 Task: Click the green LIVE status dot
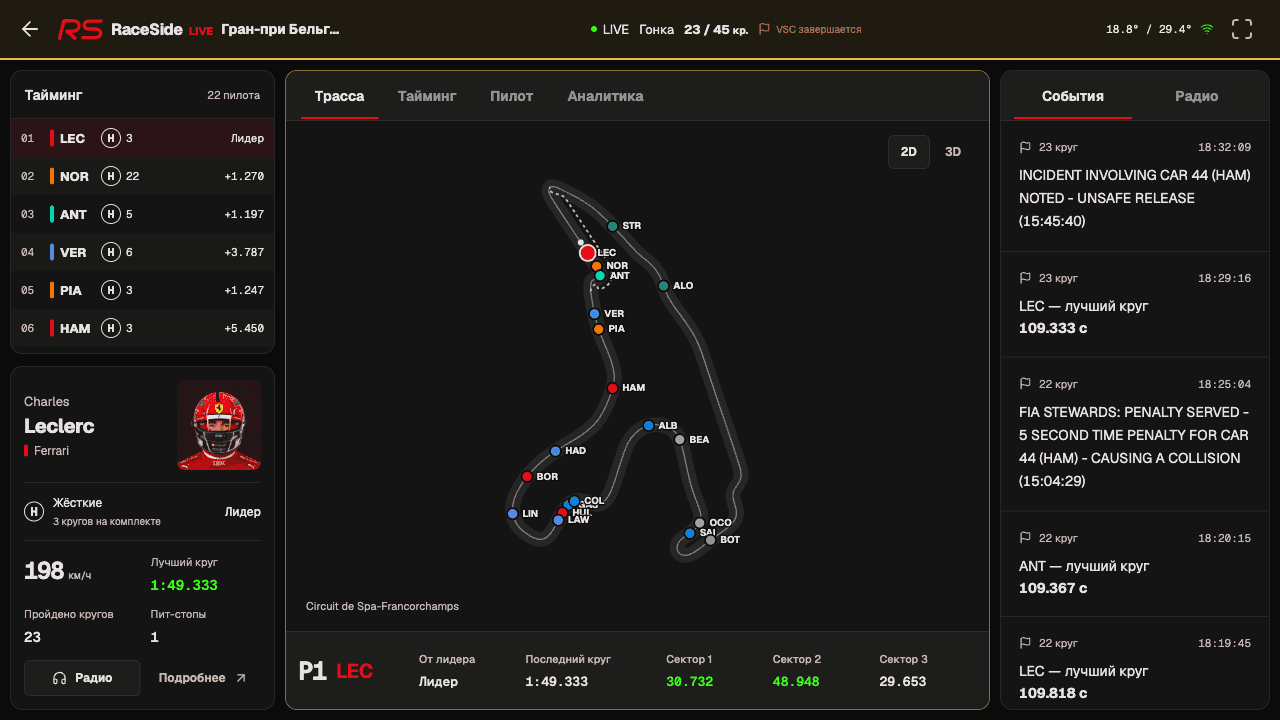click(x=594, y=29)
